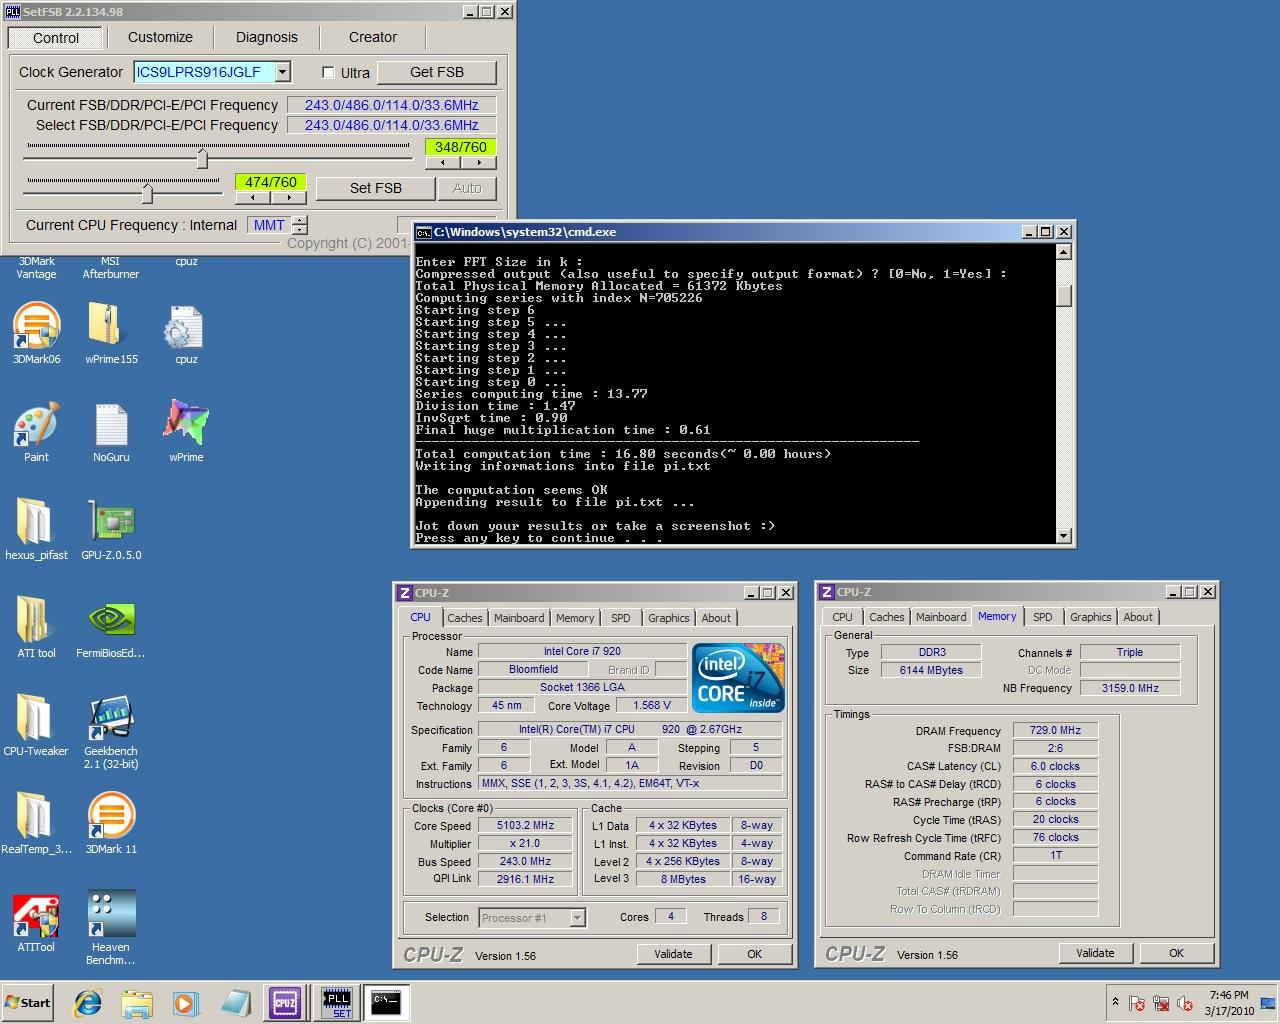Image resolution: width=1280 pixels, height=1024 pixels.
Task: Open Windows Media Player taskbar icon
Action: pos(185,1002)
